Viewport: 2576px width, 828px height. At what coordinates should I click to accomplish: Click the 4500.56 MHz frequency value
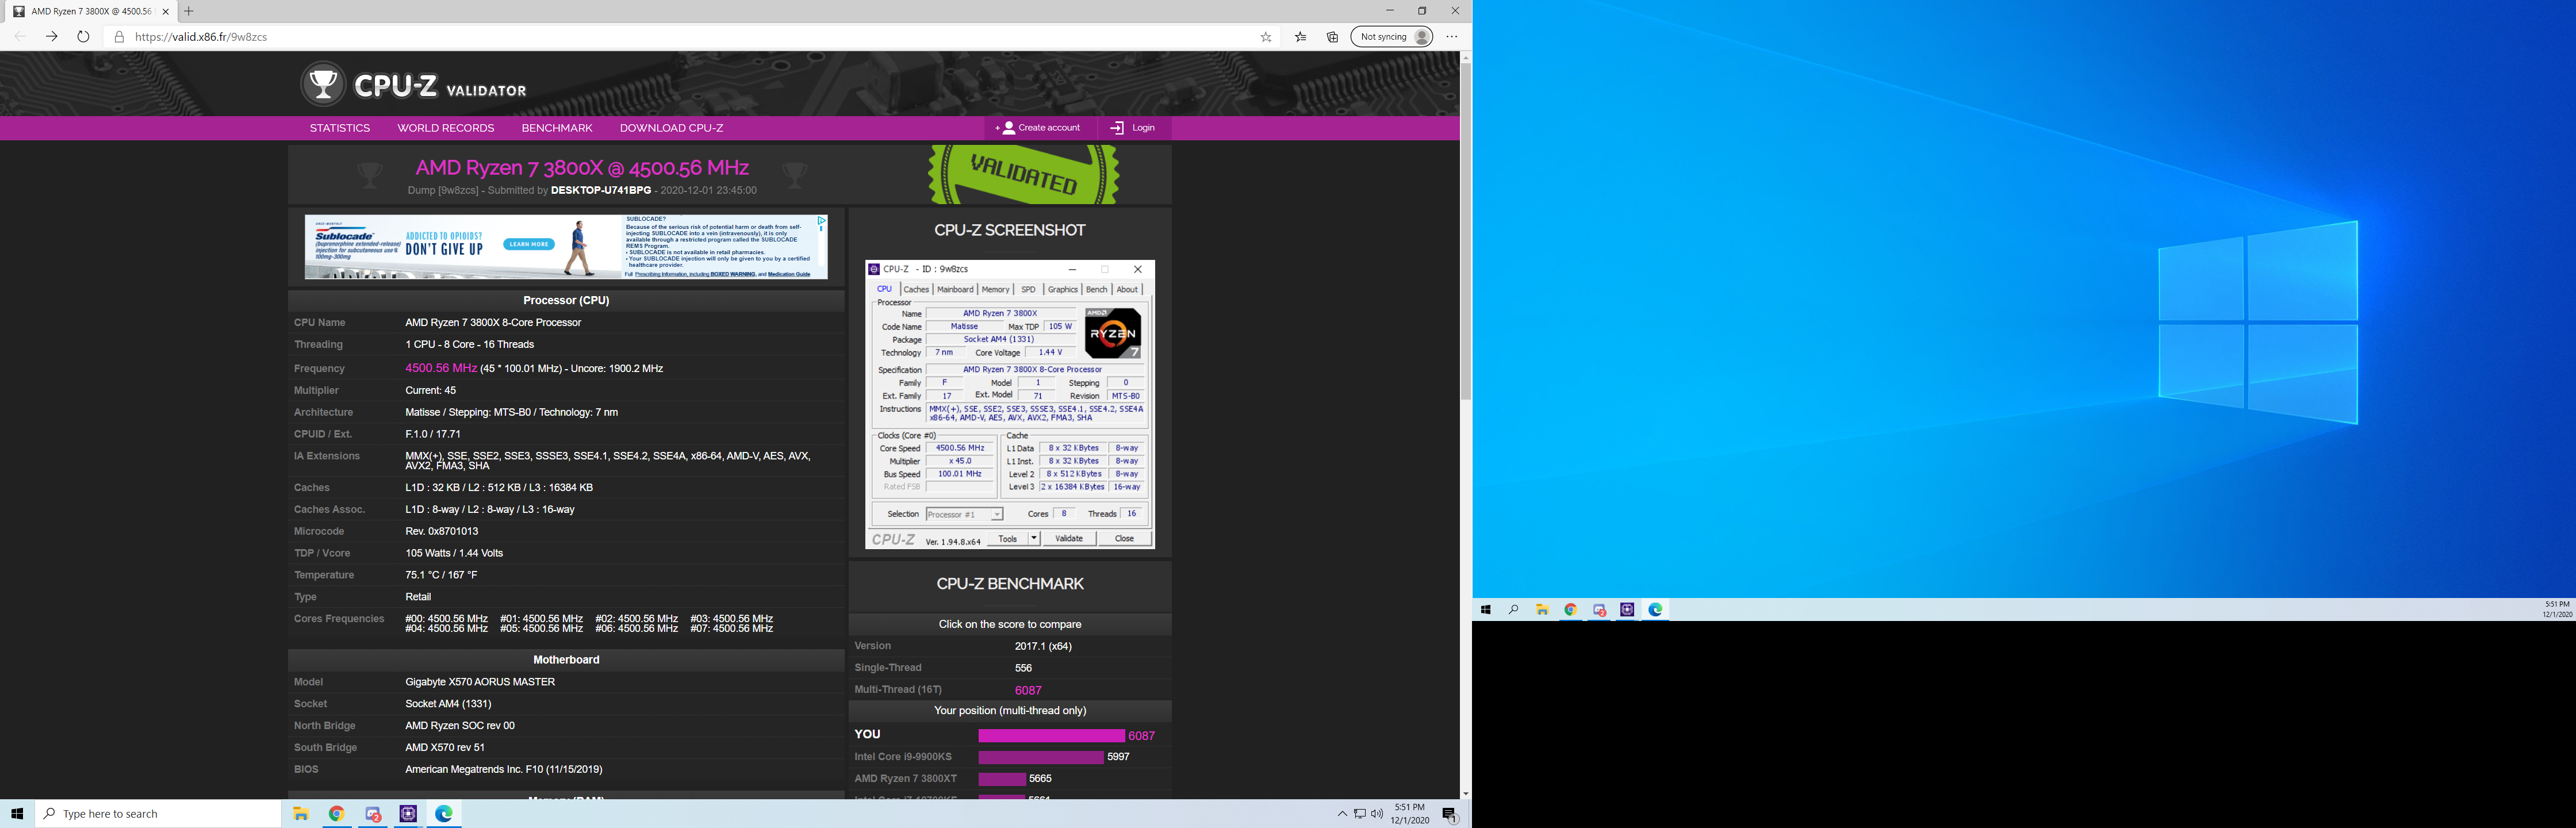441,368
